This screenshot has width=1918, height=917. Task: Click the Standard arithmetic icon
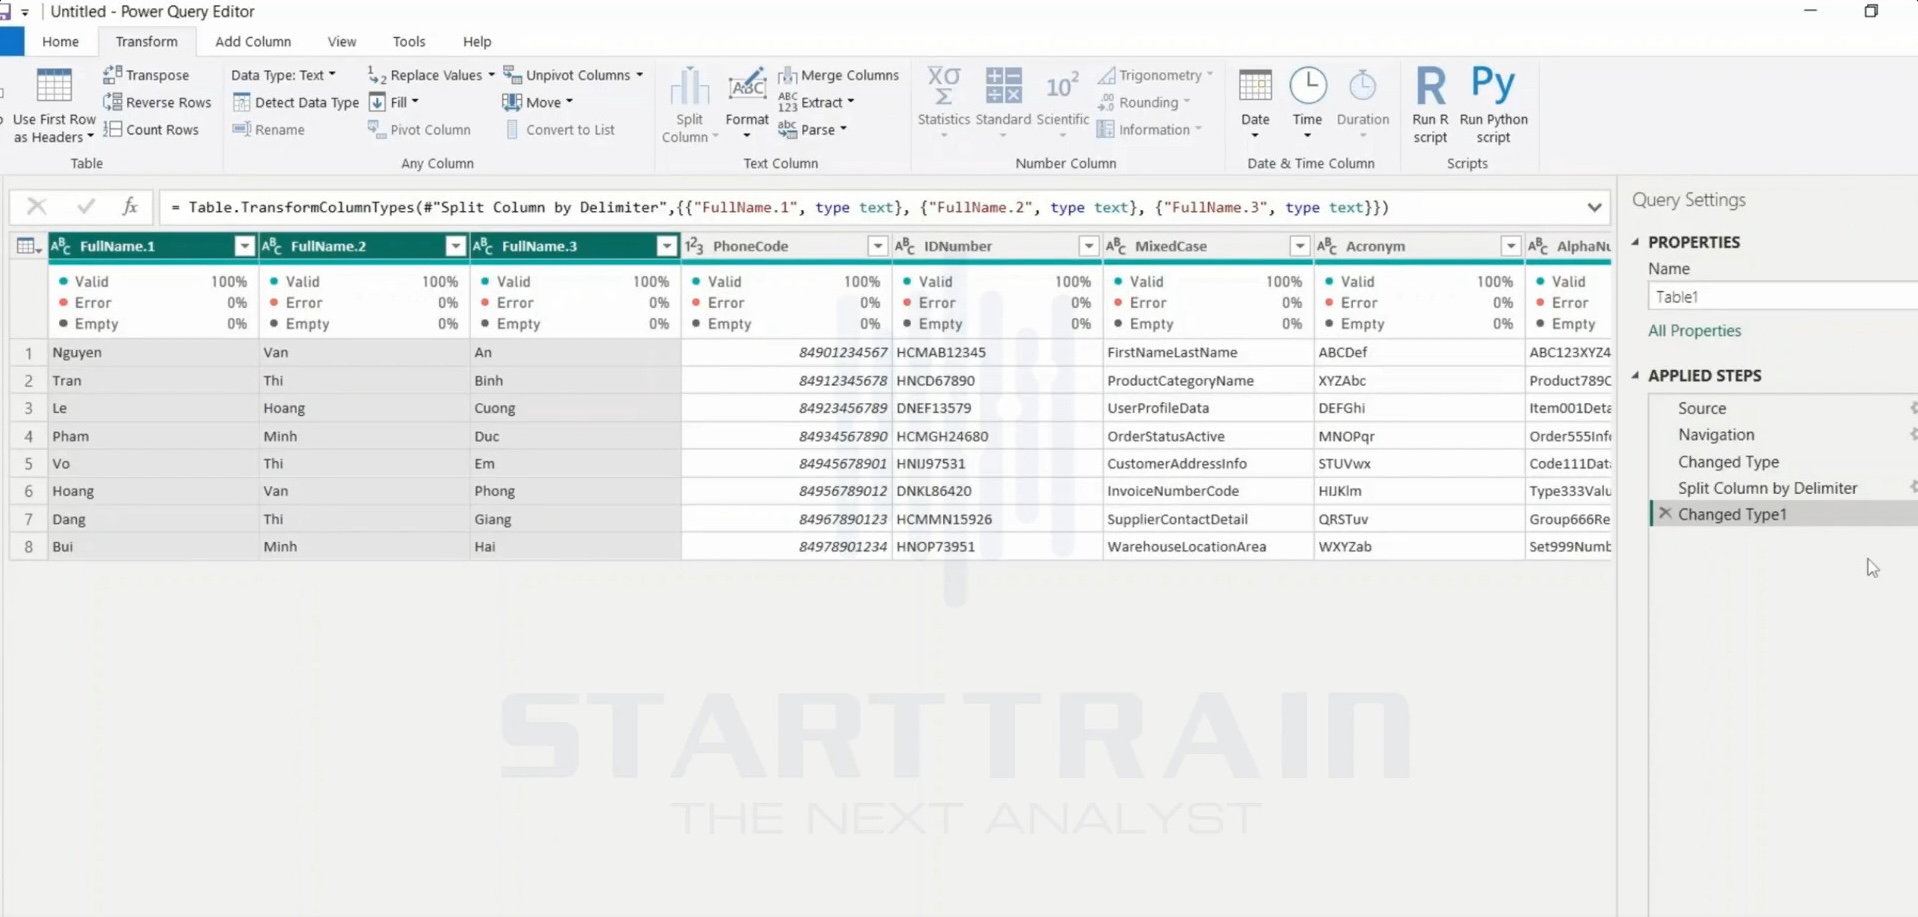coord(1003,85)
